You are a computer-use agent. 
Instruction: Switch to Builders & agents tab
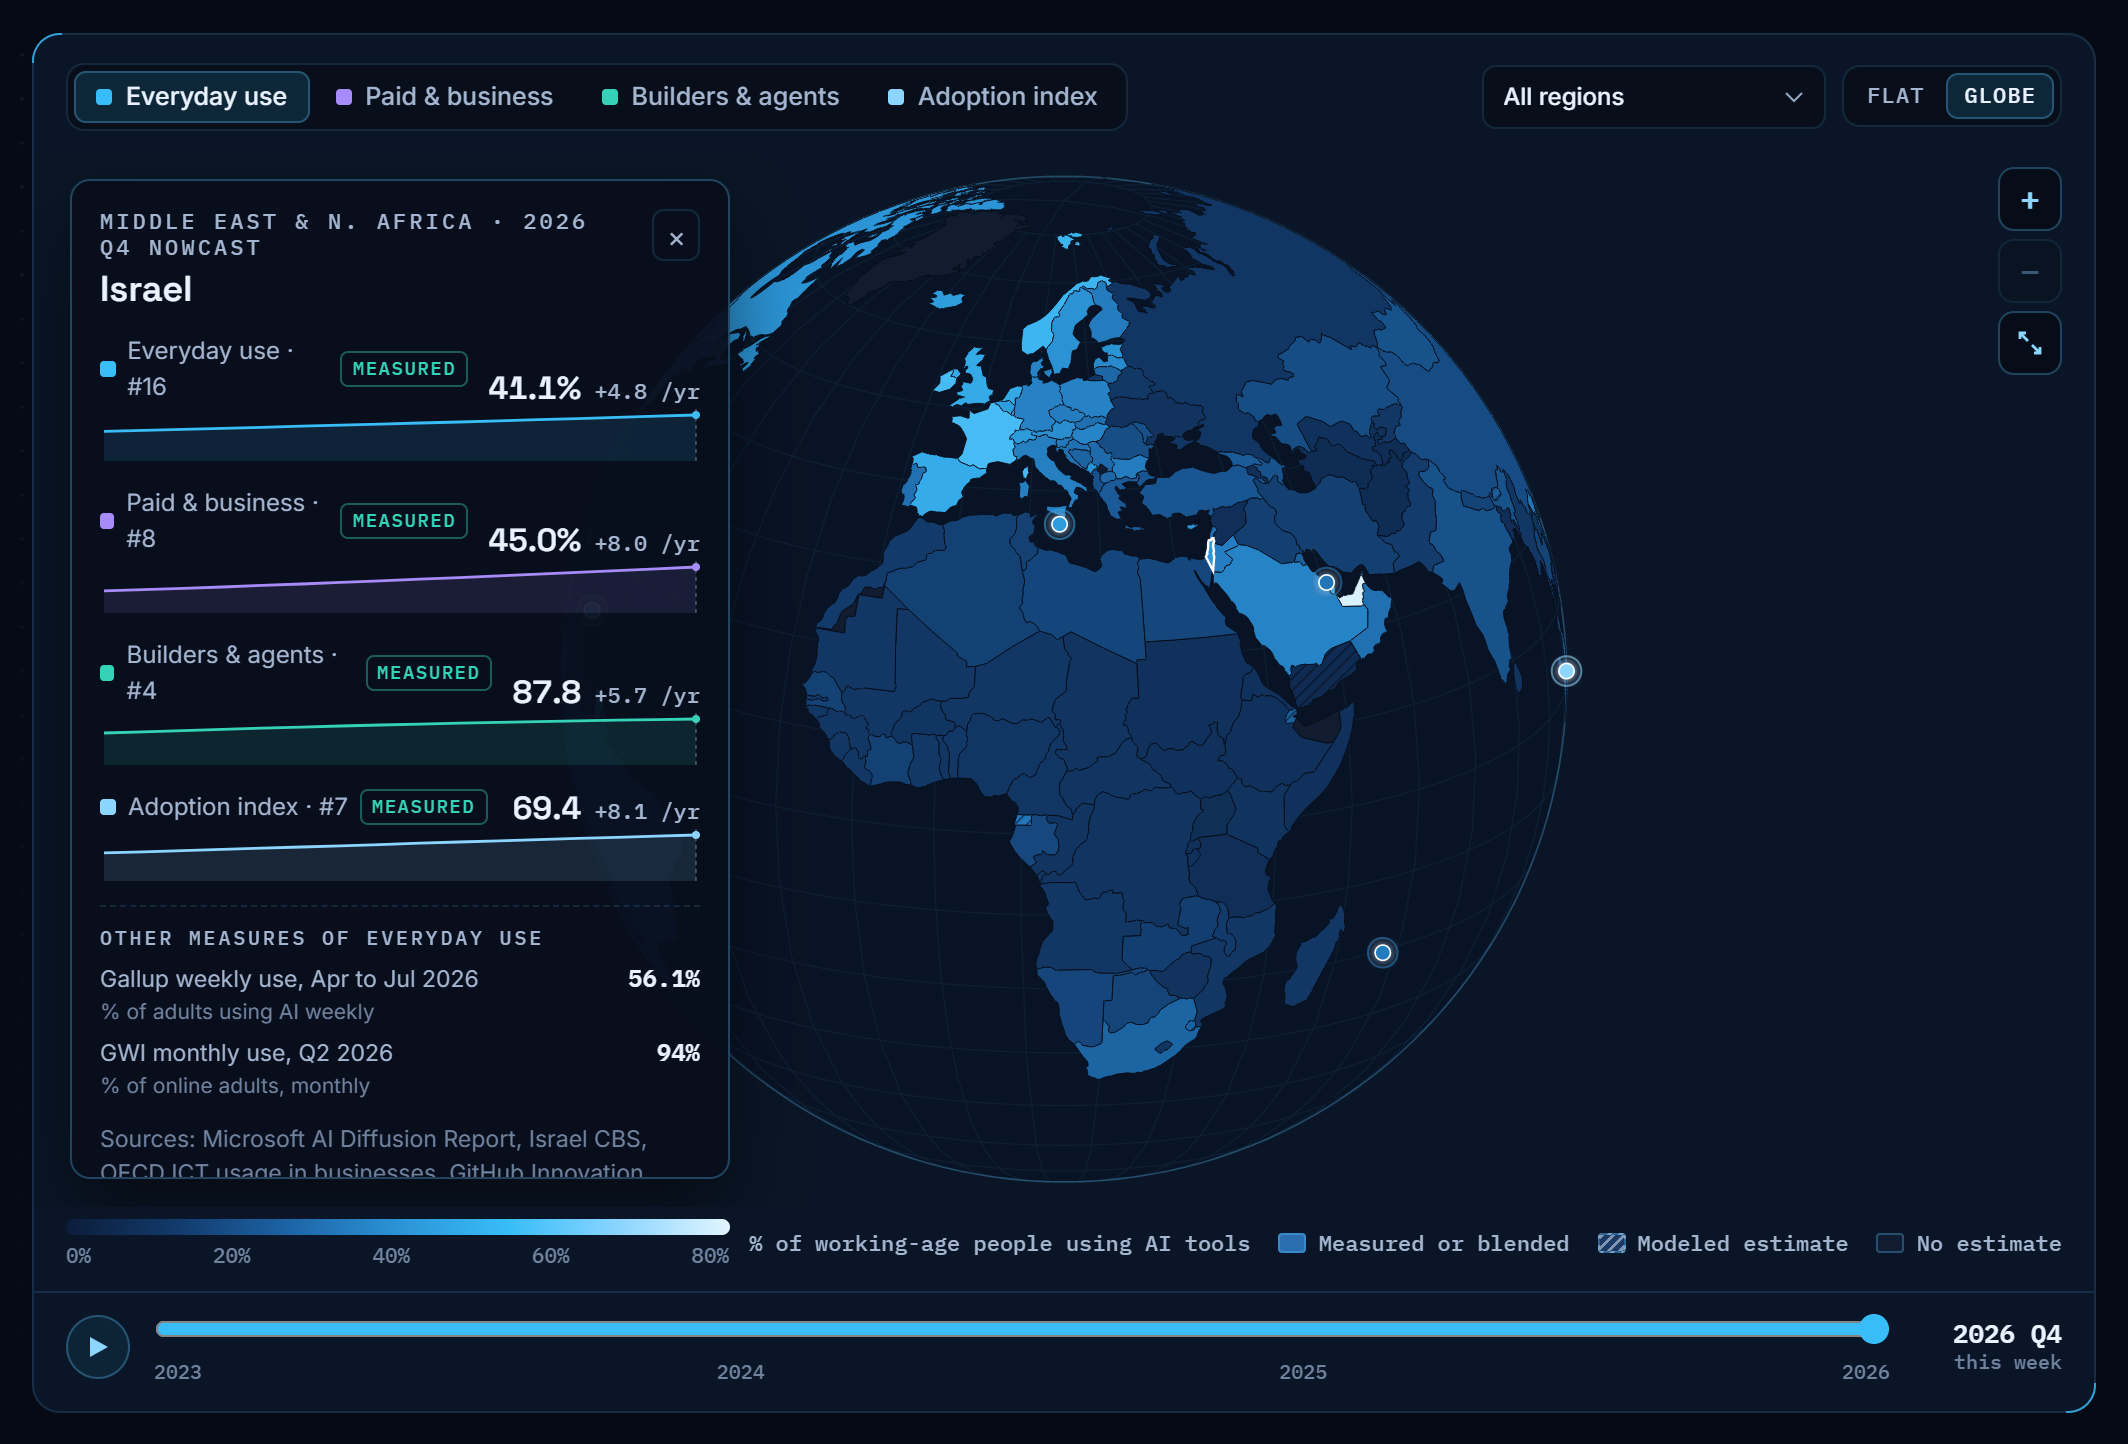coord(721,97)
